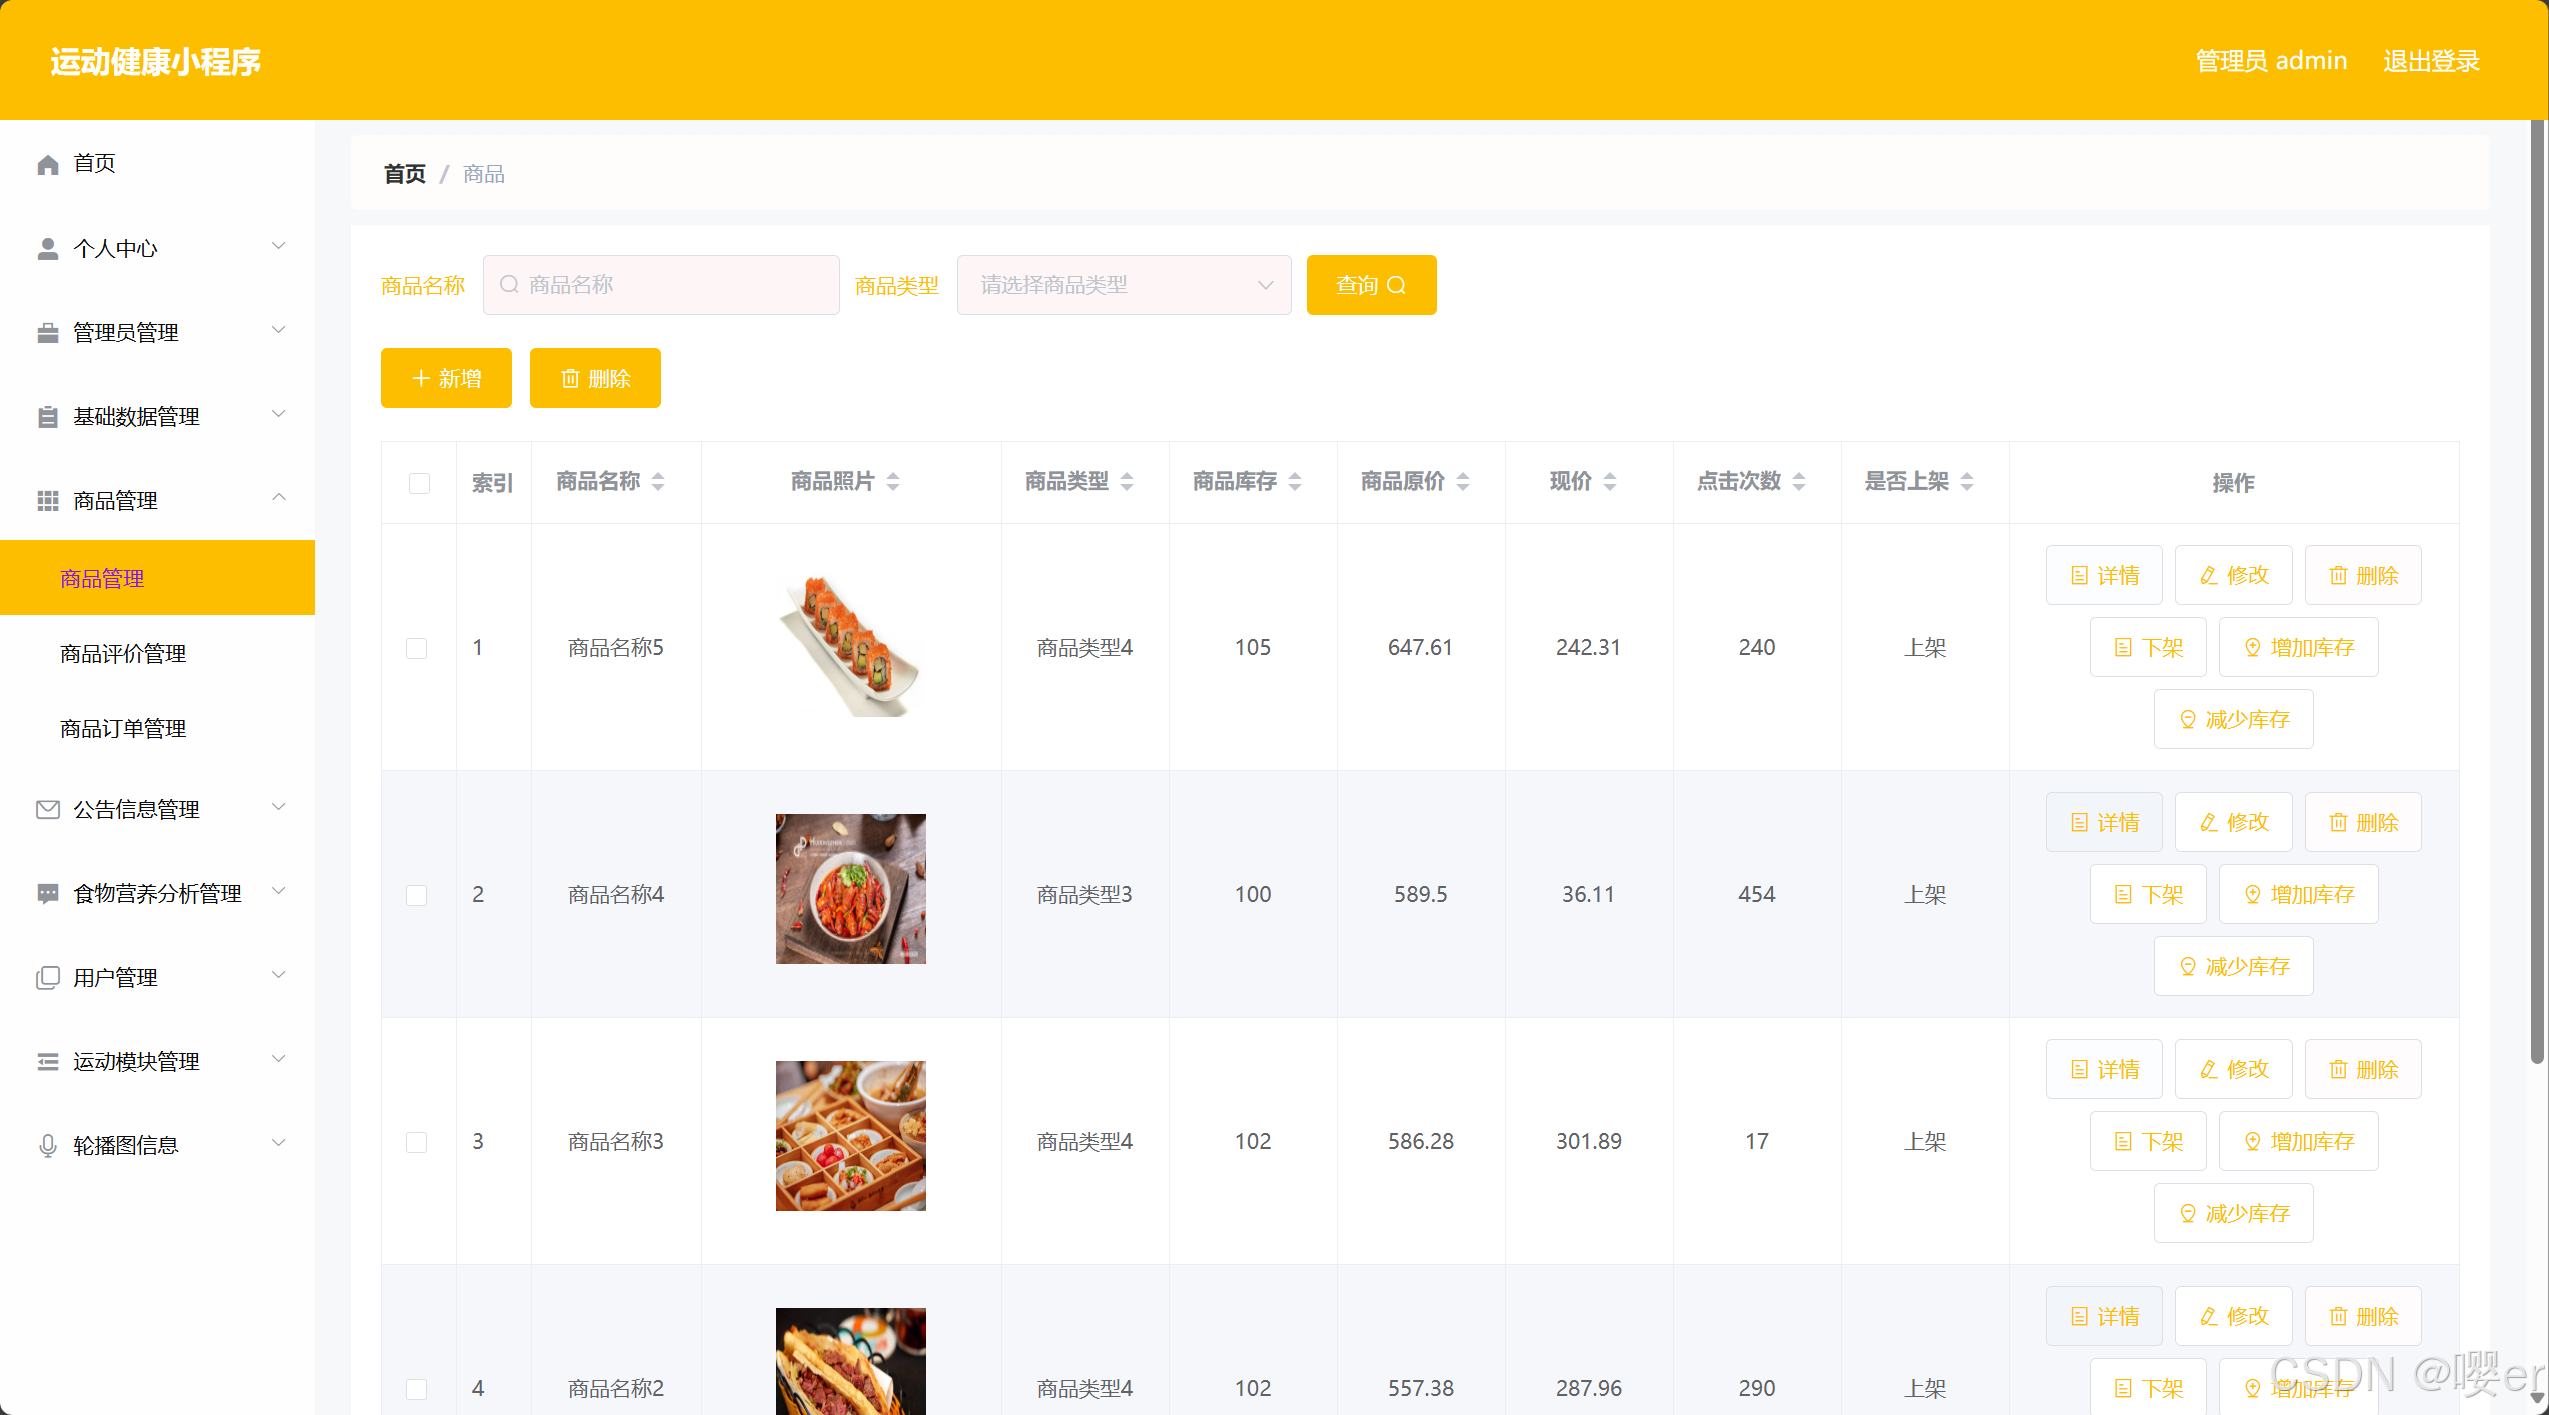
Task: Click the sort arrows on the 点击次数 column
Action: click(x=1799, y=482)
